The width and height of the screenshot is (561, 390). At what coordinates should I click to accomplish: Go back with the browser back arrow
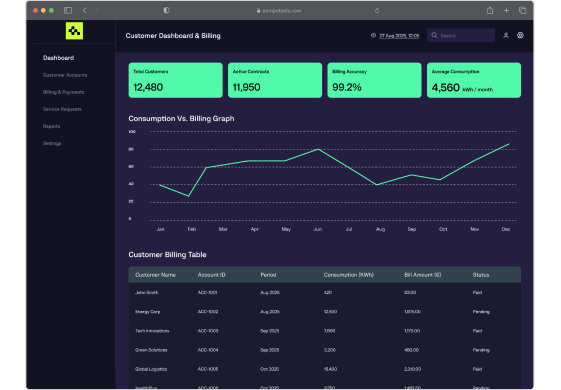[84, 10]
